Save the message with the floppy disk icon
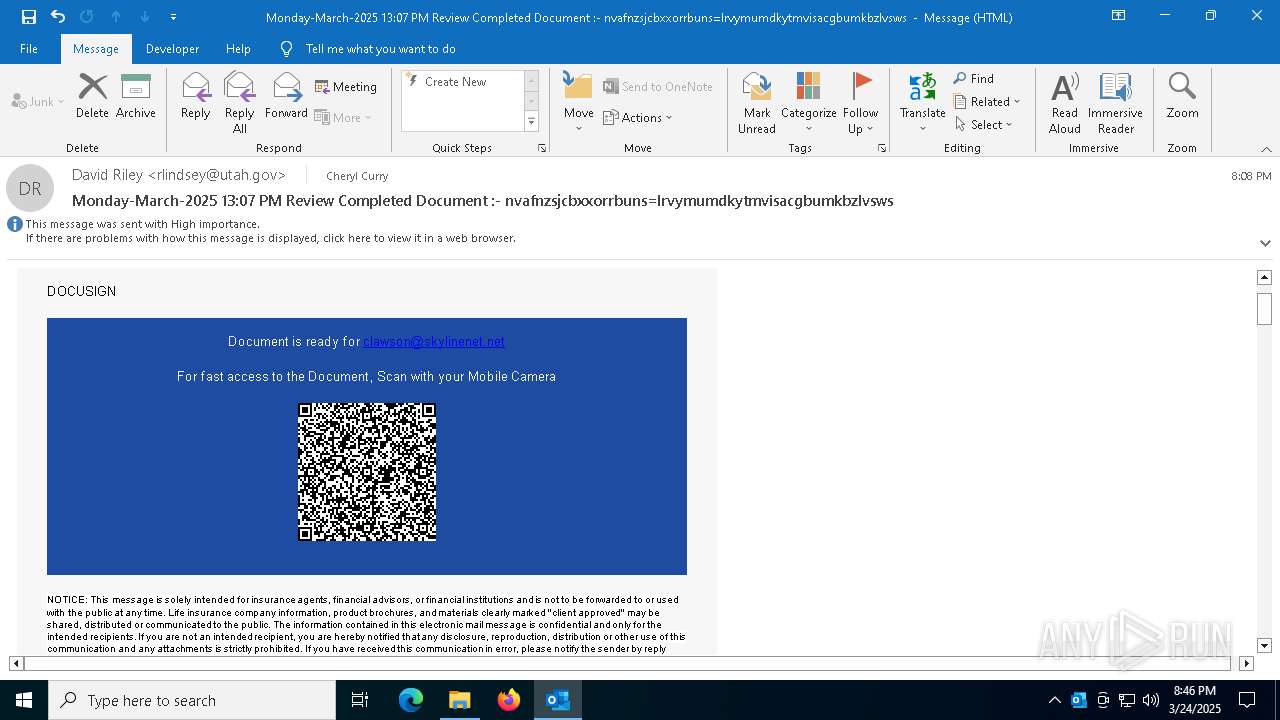This screenshot has height=720, width=1280. pyautogui.click(x=29, y=17)
